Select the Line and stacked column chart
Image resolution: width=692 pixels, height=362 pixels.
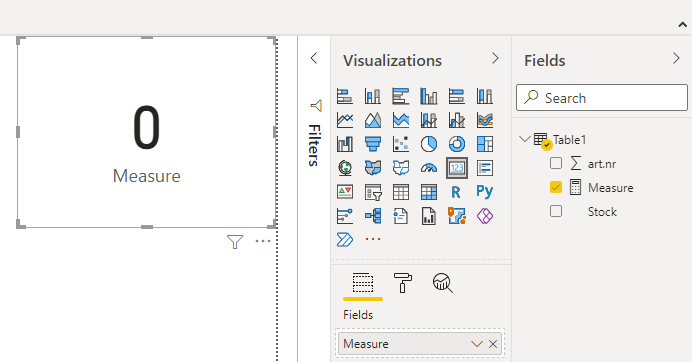coord(429,120)
